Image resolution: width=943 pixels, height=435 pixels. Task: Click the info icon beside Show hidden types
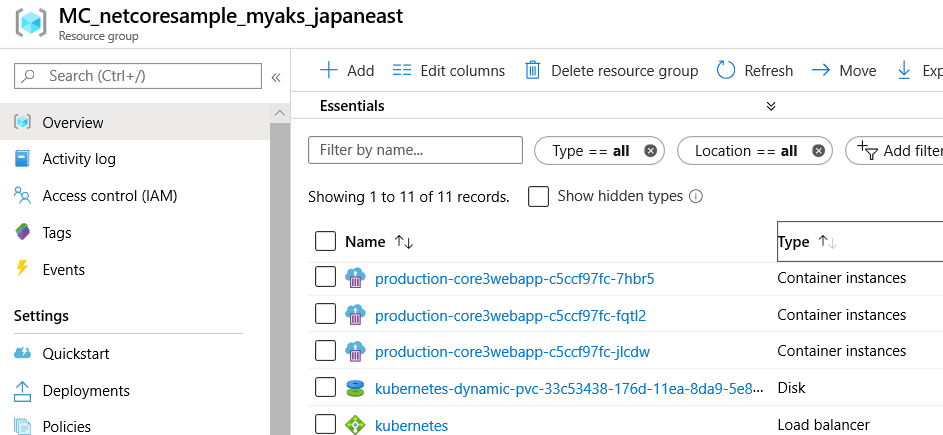696,197
